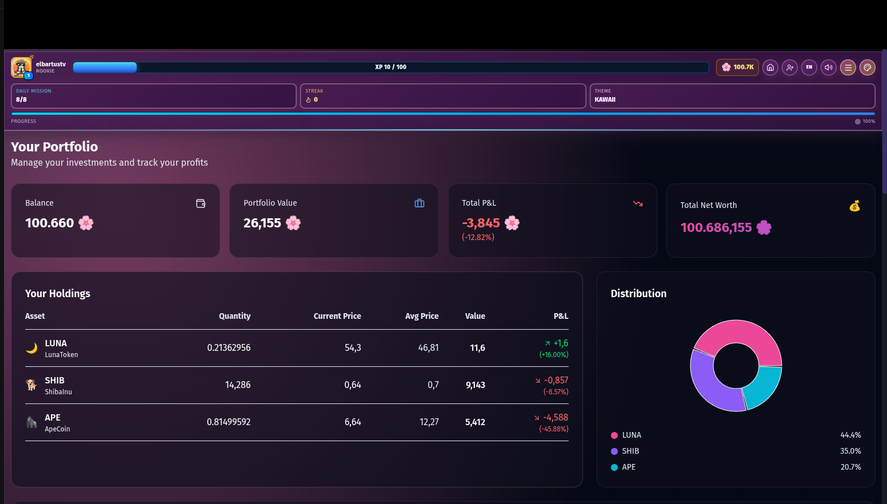Open the Theme KAWAII selector
Screen dimensions: 887x504
pyautogui.click(x=732, y=95)
